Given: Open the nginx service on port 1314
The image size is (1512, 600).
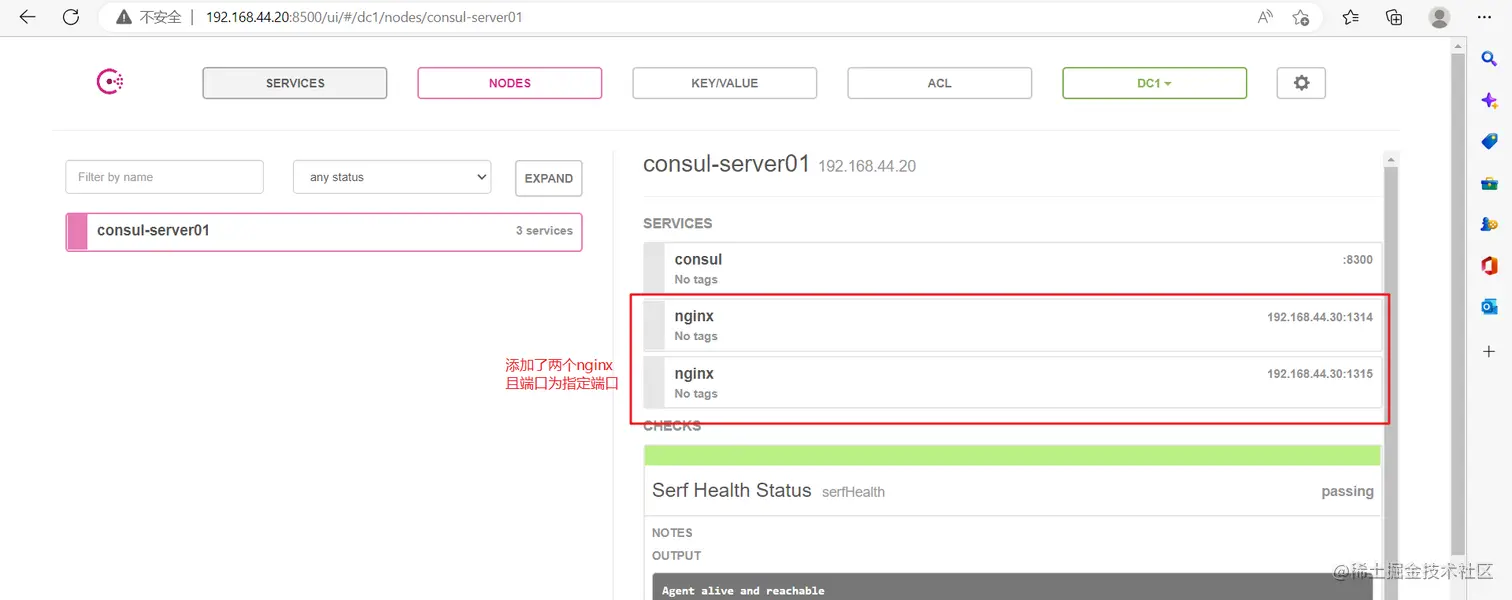Looking at the screenshot, I should click(x=1012, y=325).
